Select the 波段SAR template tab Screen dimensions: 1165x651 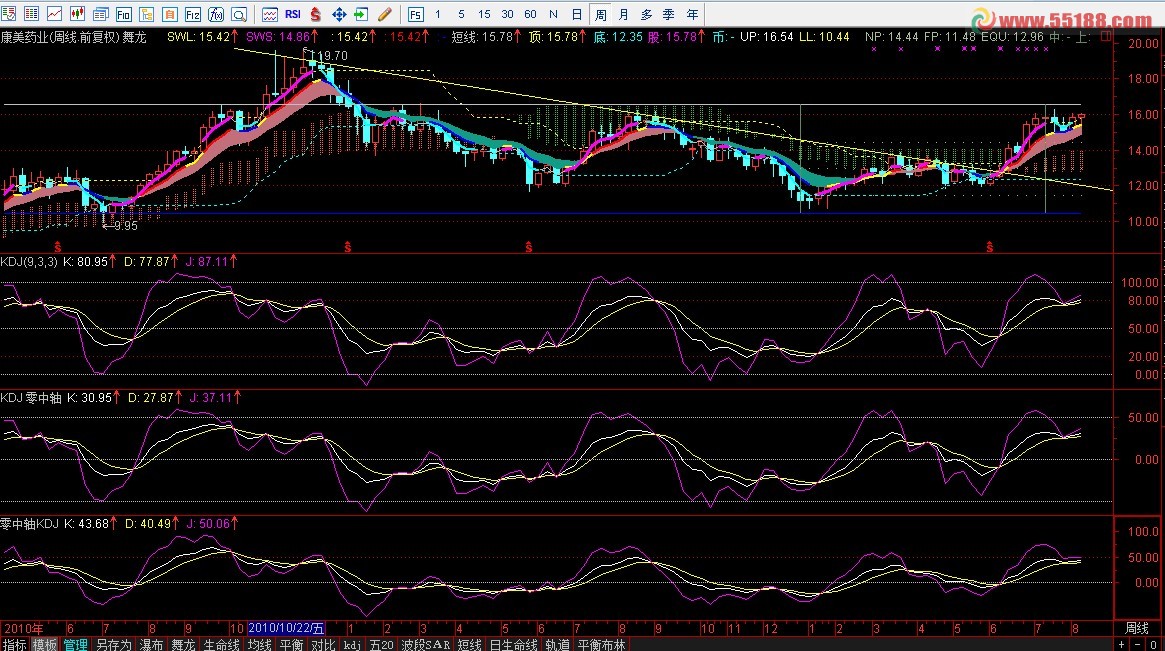coord(426,644)
